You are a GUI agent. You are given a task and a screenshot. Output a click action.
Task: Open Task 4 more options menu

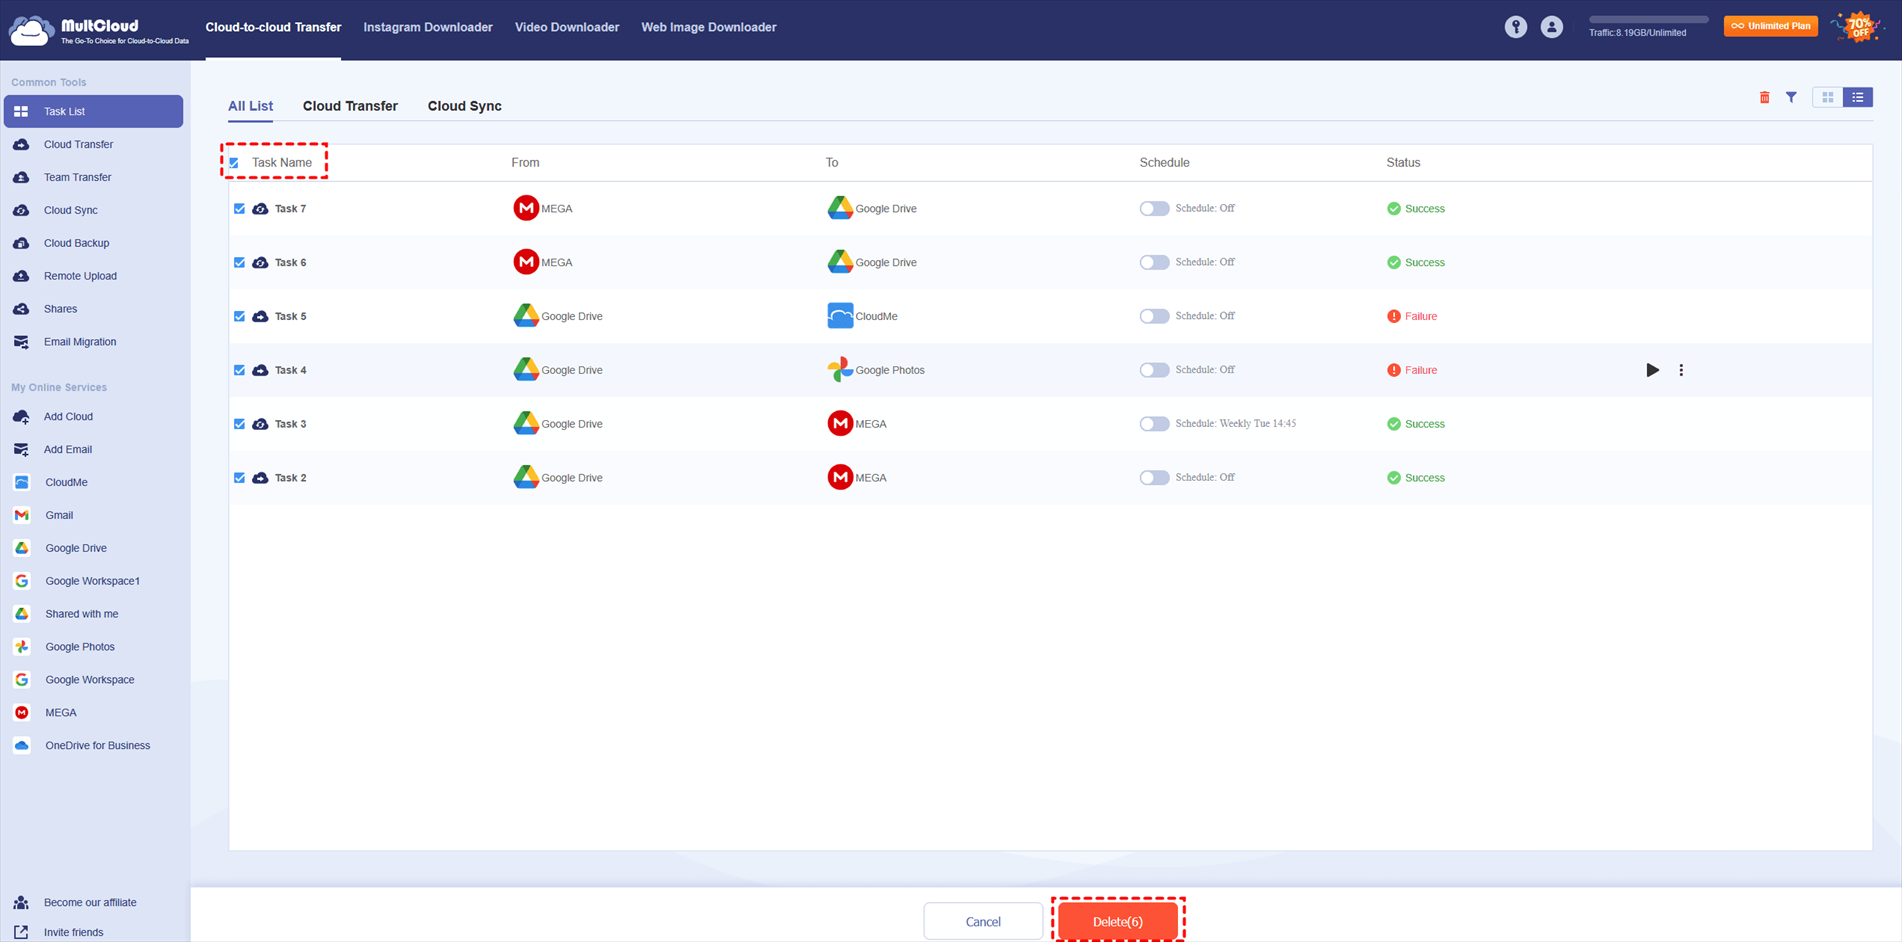click(x=1681, y=370)
